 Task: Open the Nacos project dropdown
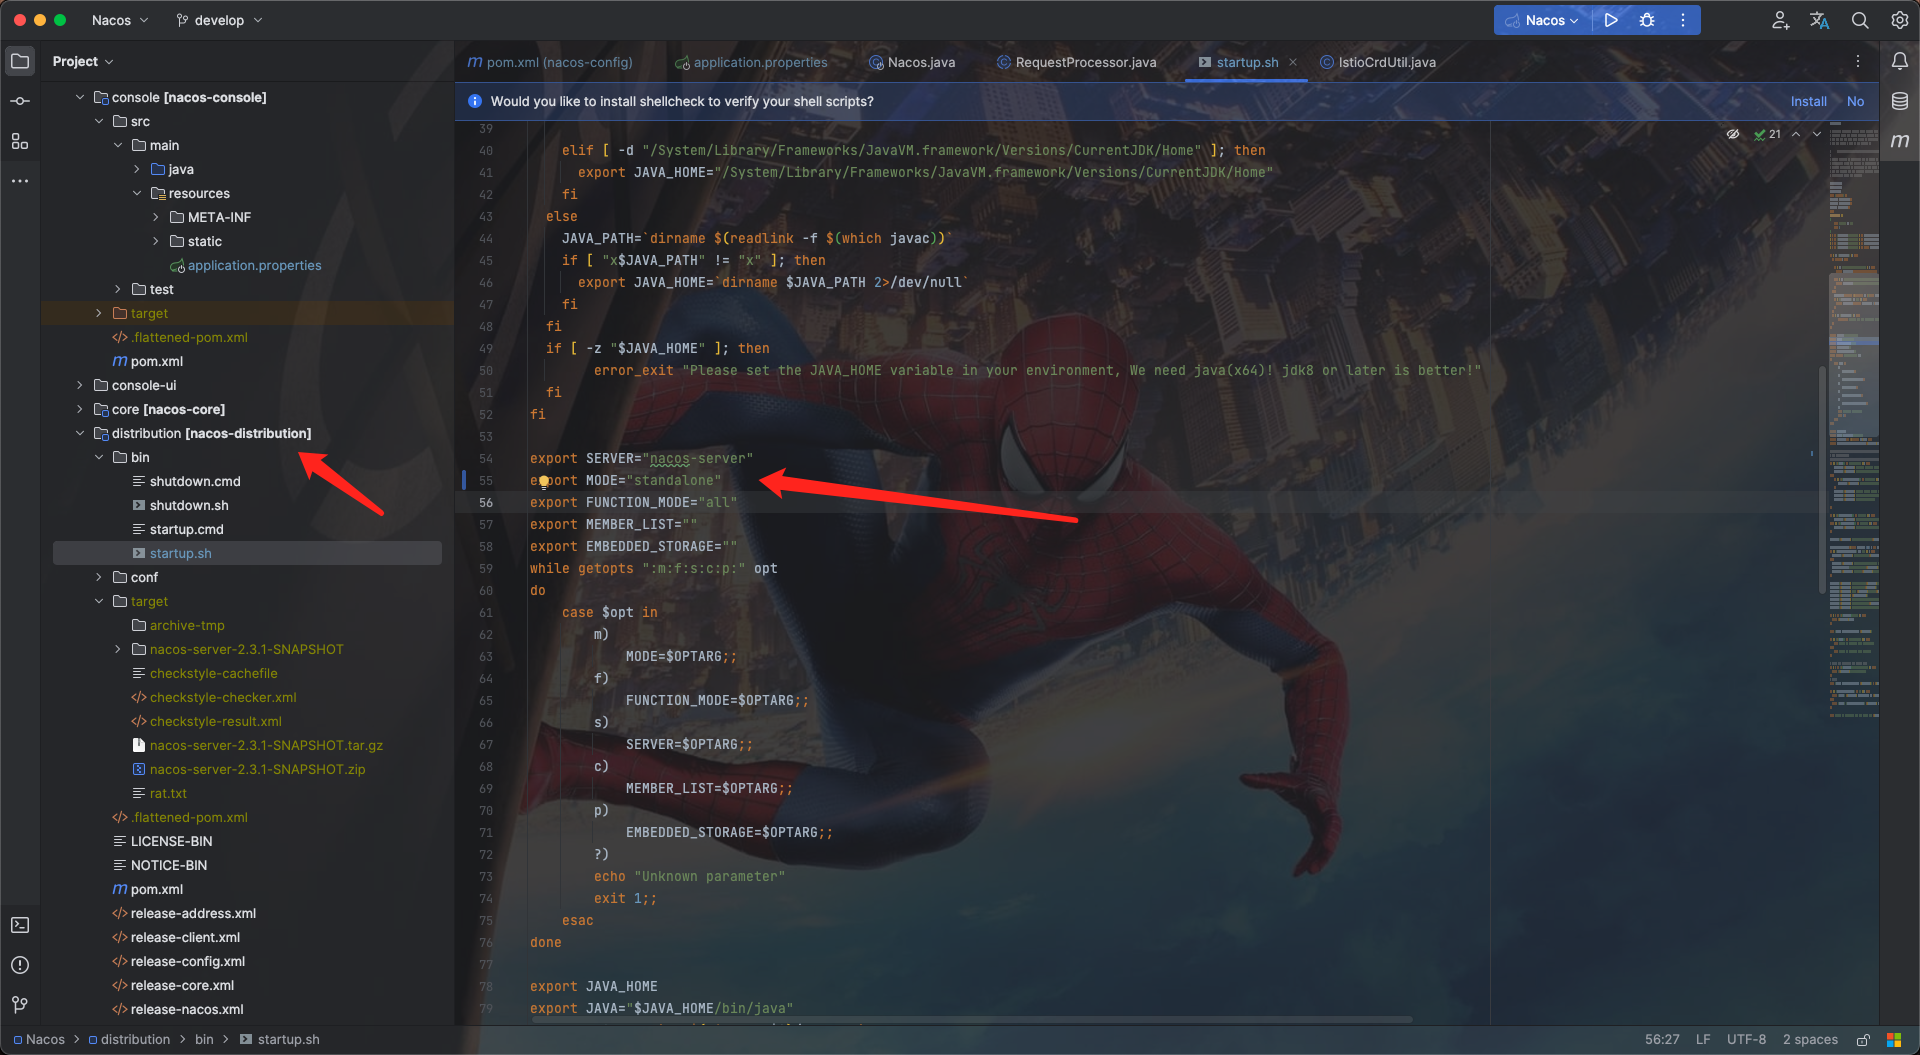[x=120, y=20]
